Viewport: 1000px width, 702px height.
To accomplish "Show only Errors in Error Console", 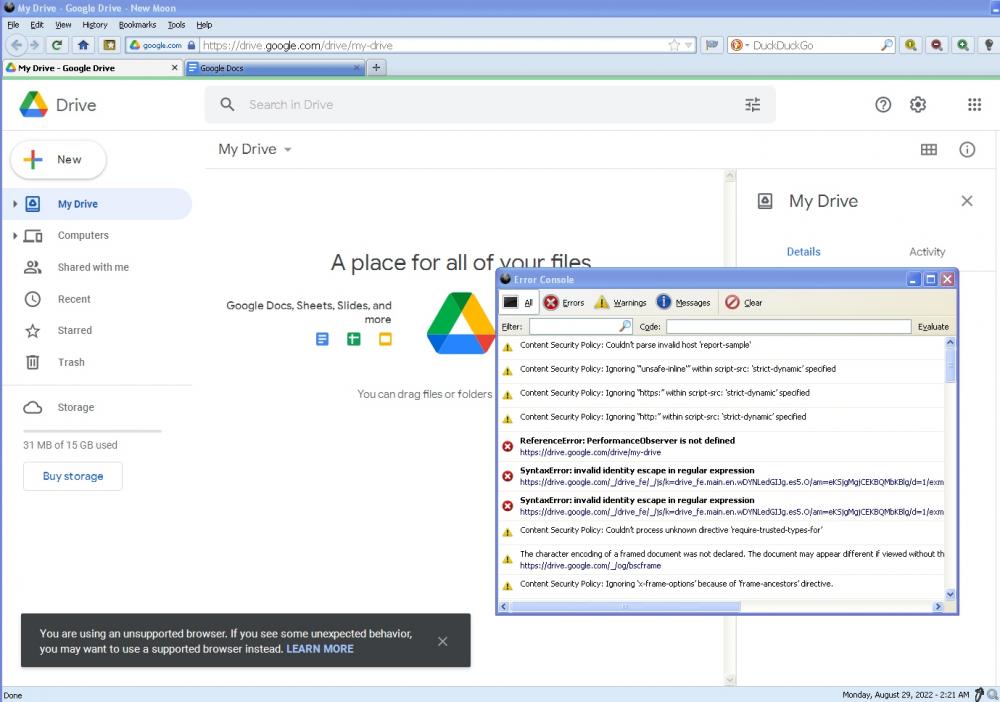I will click(564, 303).
